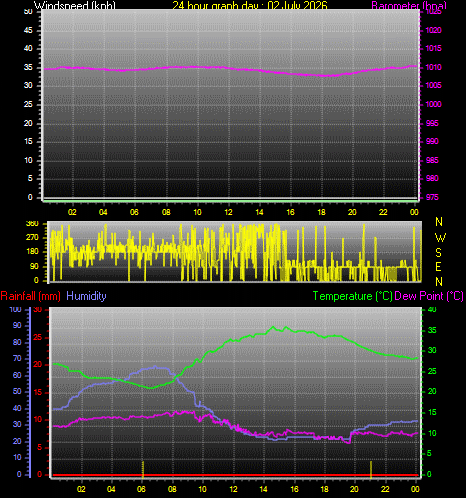Click the 15 value on the windspeed axis
Screen dimensions: 466x498
pos(28,141)
